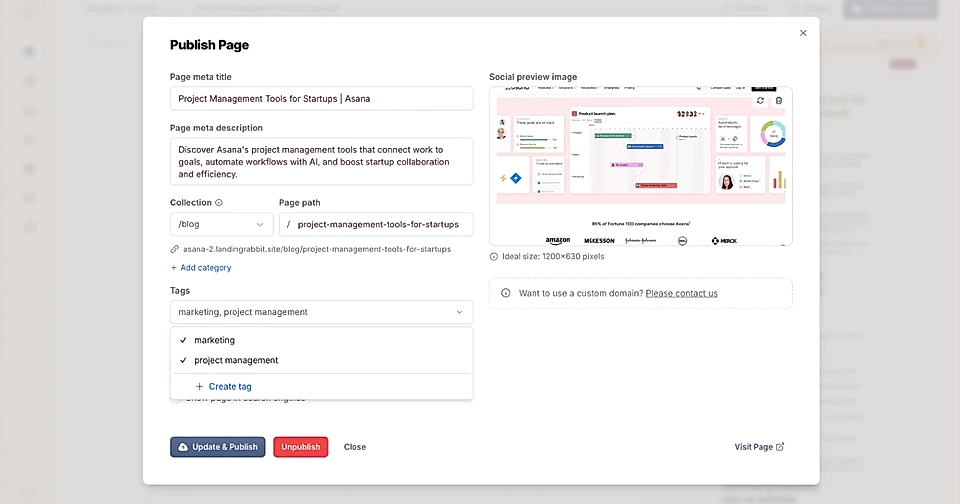Click the Collection info icon
960x504 pixels.
(219, 203)
